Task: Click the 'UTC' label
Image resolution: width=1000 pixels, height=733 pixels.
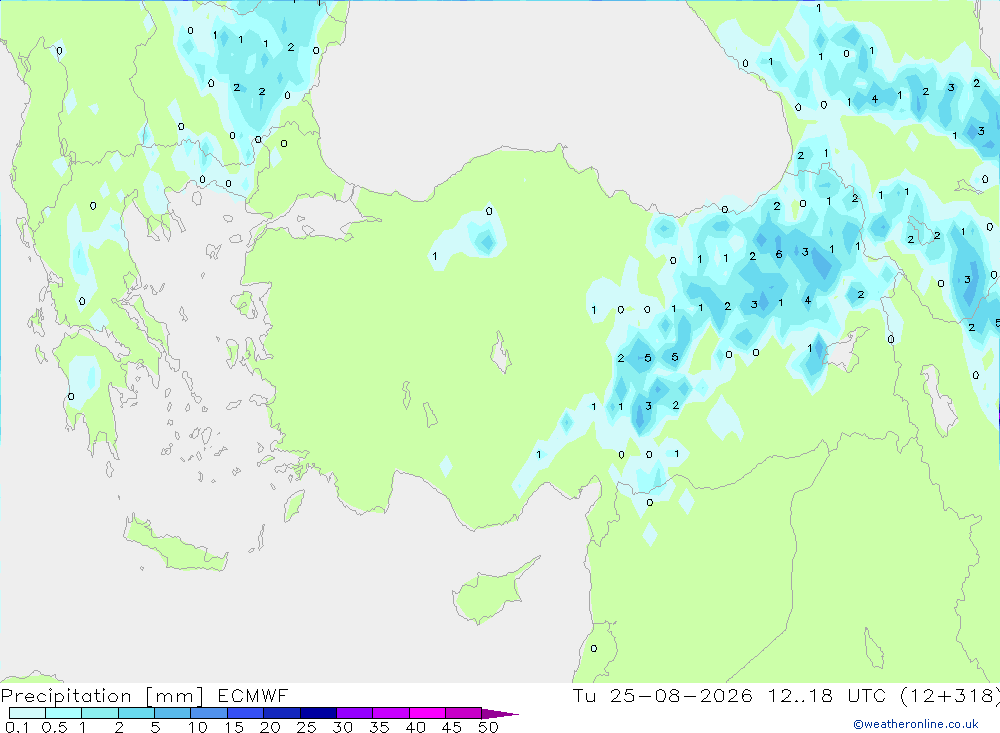Action: tap(867, 695)
